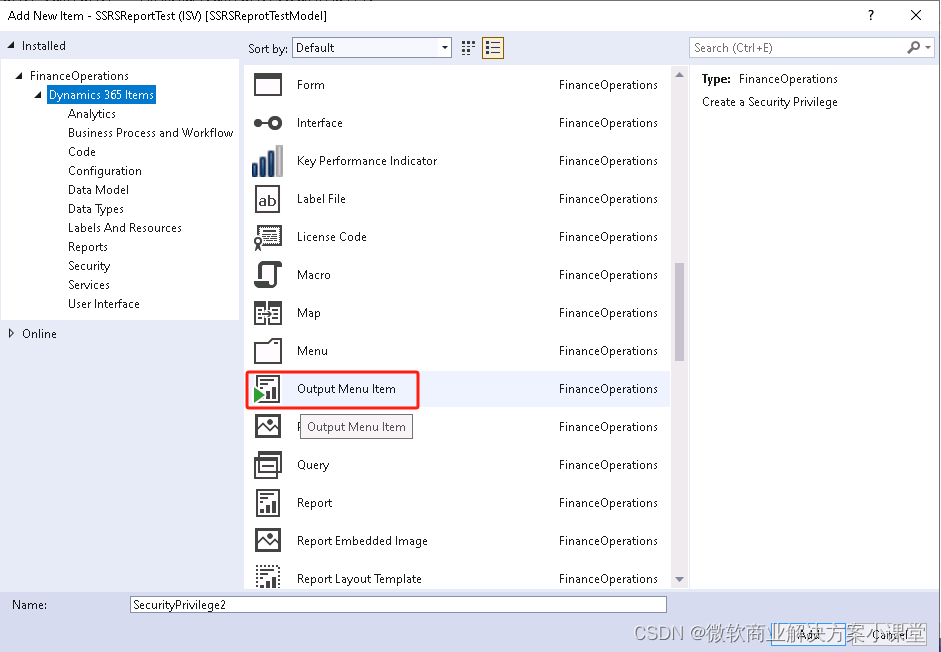
Task: Click the Macro scroll icon
Action: point(268,275)
